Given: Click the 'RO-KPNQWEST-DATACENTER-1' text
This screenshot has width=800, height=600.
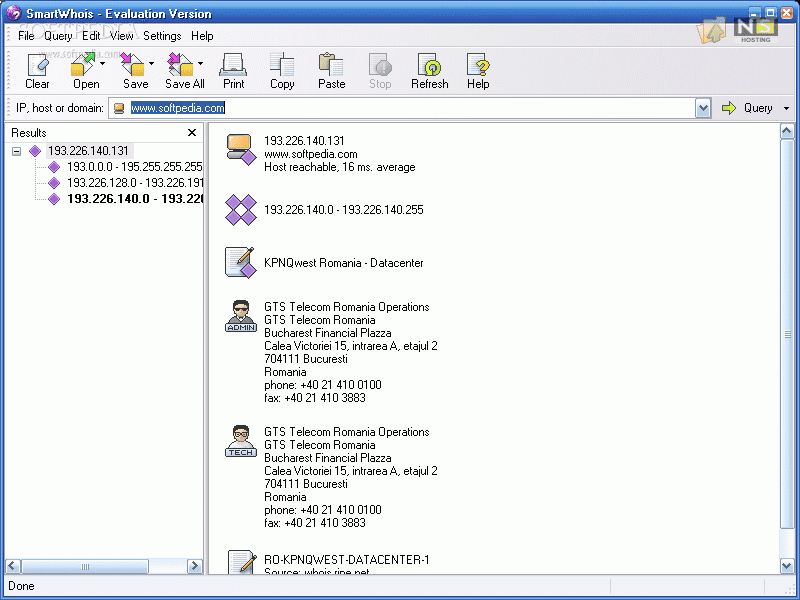Looking at the screenshot, I should (346, 560).
